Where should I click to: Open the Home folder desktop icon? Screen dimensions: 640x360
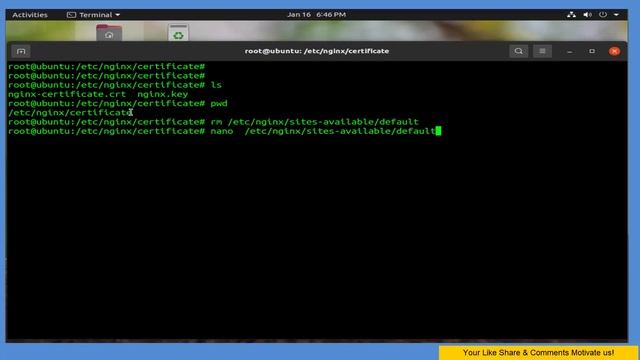tap(109, 33)
